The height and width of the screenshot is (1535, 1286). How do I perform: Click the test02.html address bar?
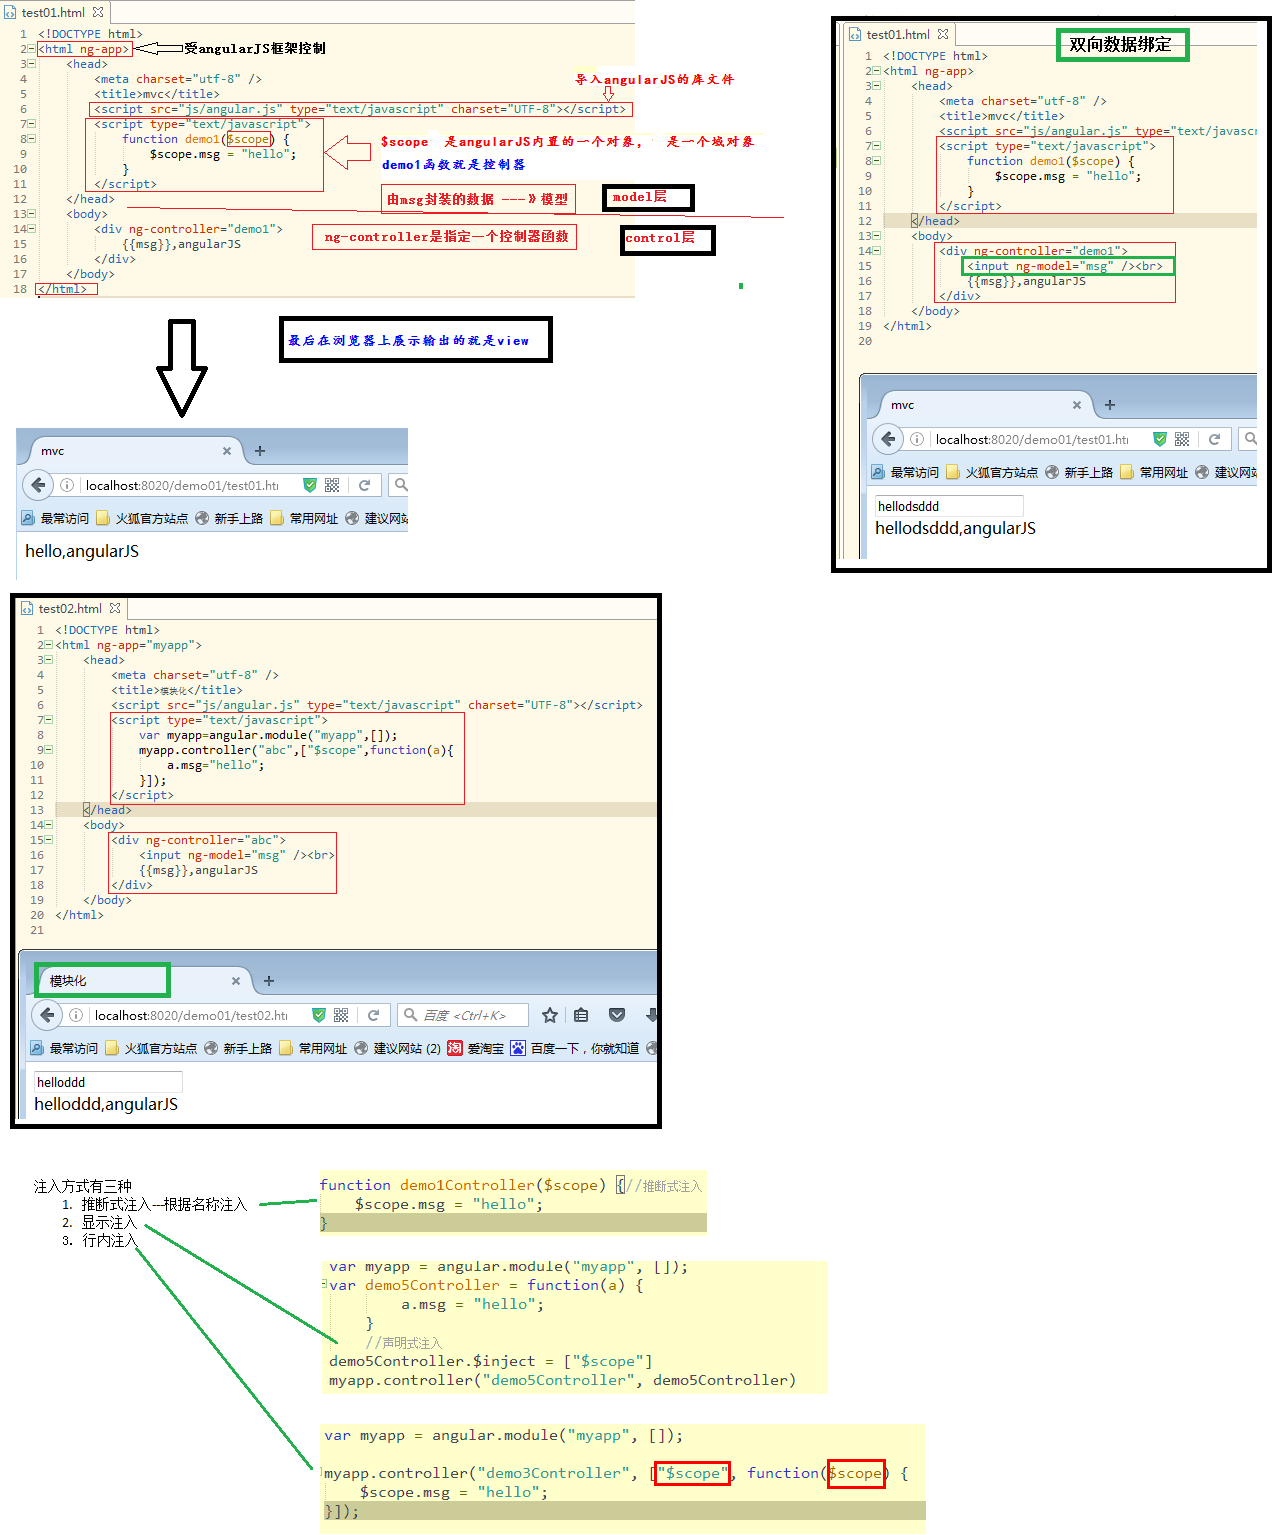190,1015
